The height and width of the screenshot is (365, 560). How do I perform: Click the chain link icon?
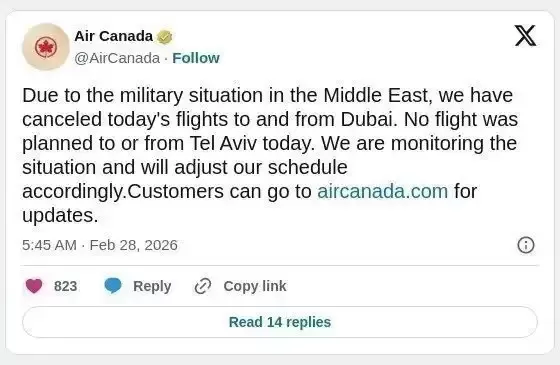coord(203,286)
